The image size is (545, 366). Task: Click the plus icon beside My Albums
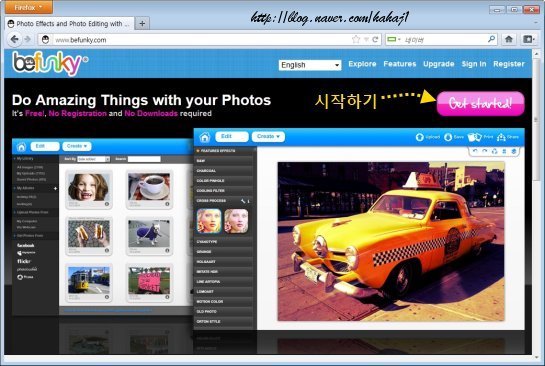[55, 188]
